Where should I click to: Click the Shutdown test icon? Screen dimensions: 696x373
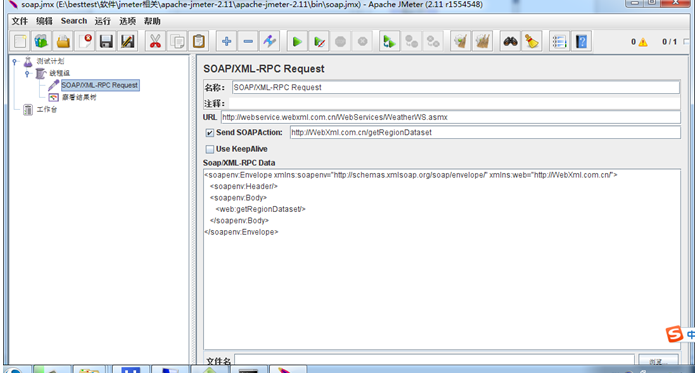[x=362, y=42]
